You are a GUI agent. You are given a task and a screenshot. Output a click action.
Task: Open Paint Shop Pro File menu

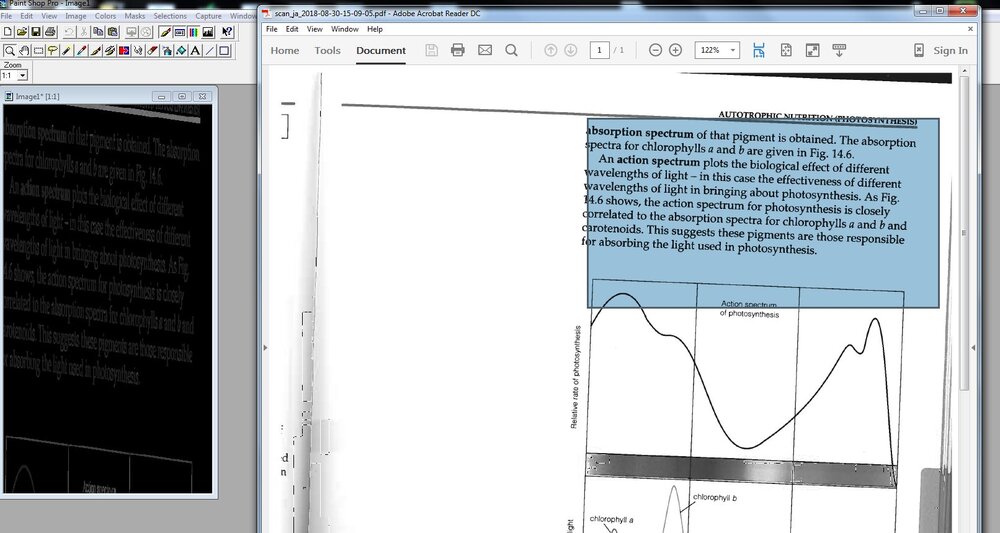(6, 16)
